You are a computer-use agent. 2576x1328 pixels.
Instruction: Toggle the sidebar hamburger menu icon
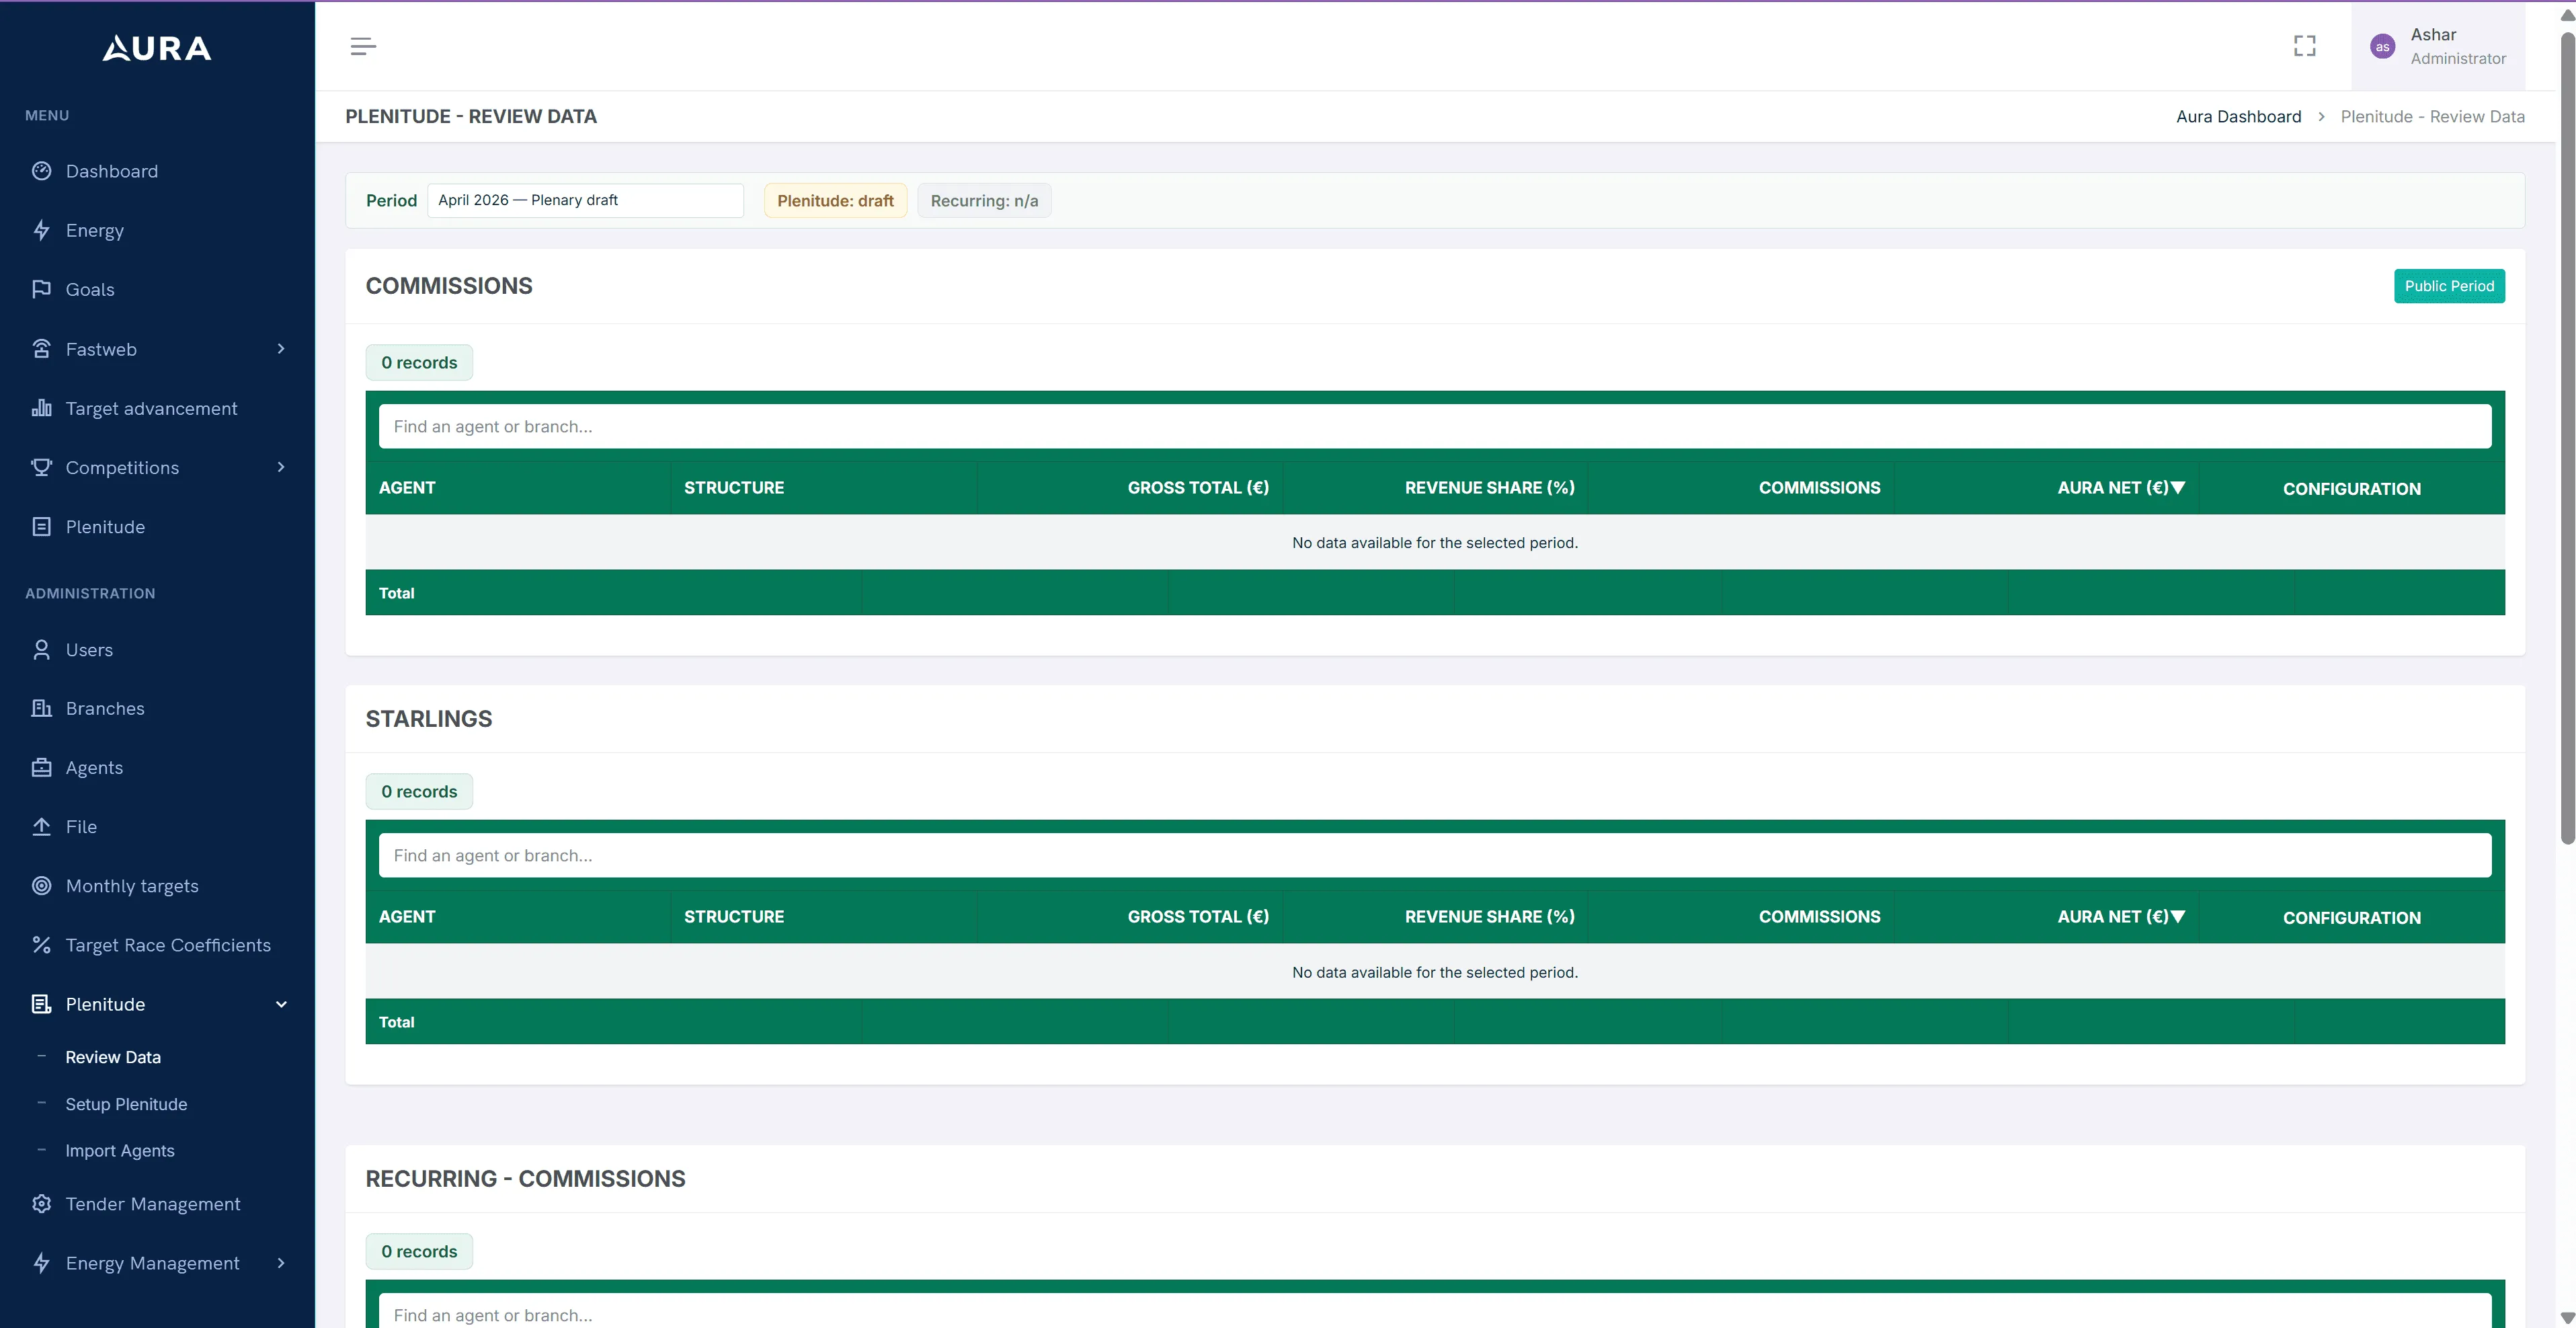(363, 46)
